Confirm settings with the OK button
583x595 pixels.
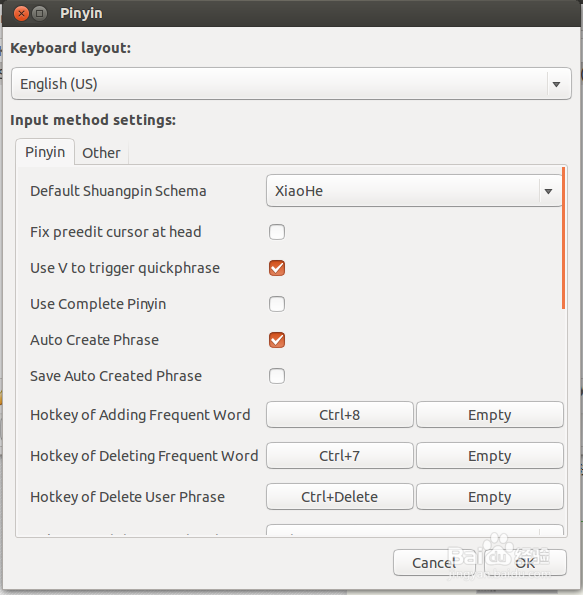click(x=526, y=563)
